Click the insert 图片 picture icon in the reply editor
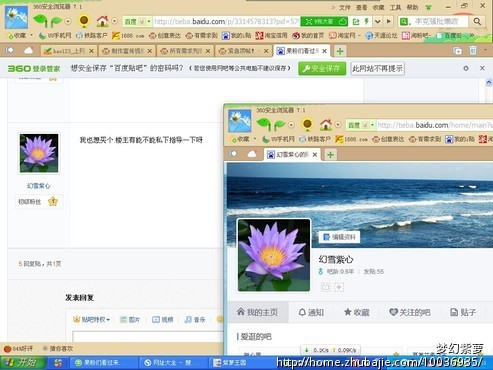493x370 pixels. 129,319
